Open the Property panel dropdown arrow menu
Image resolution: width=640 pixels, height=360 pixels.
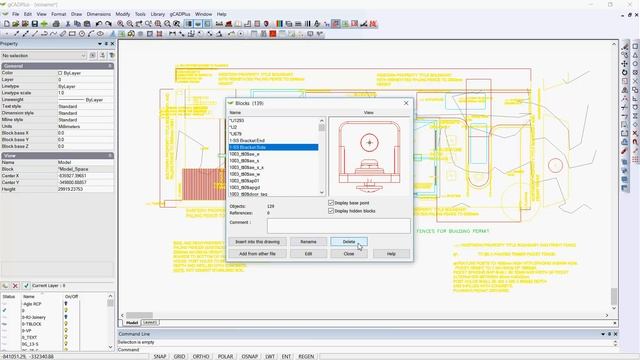tap(100, 44)
